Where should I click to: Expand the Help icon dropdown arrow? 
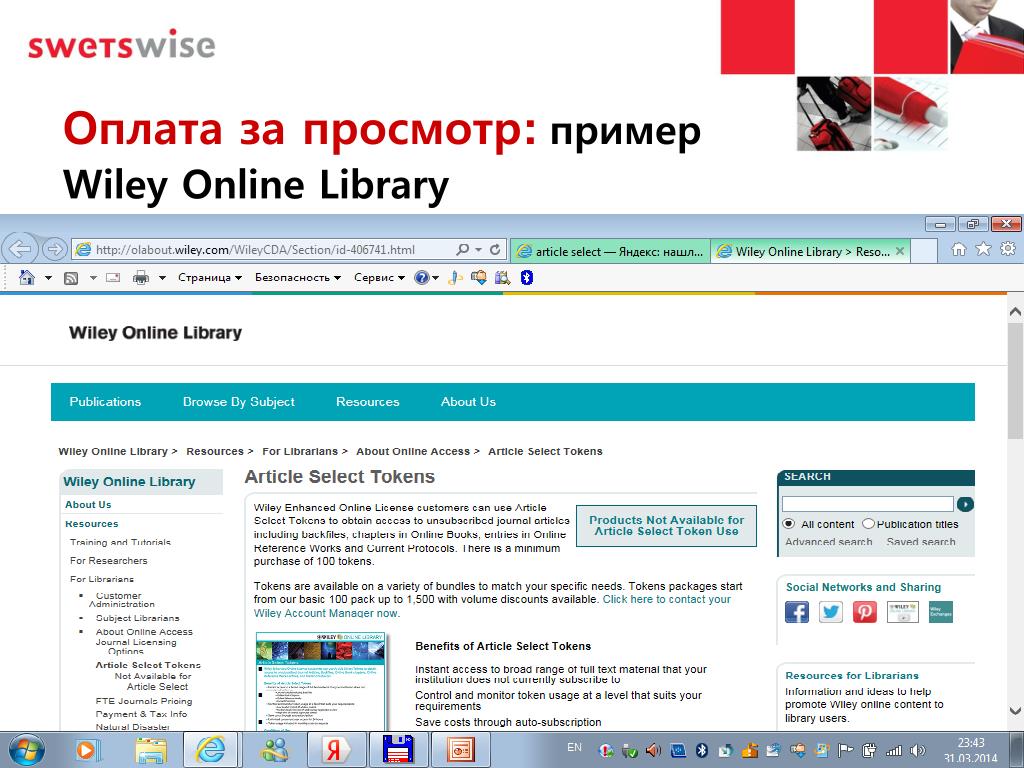[x=436, y=278]
